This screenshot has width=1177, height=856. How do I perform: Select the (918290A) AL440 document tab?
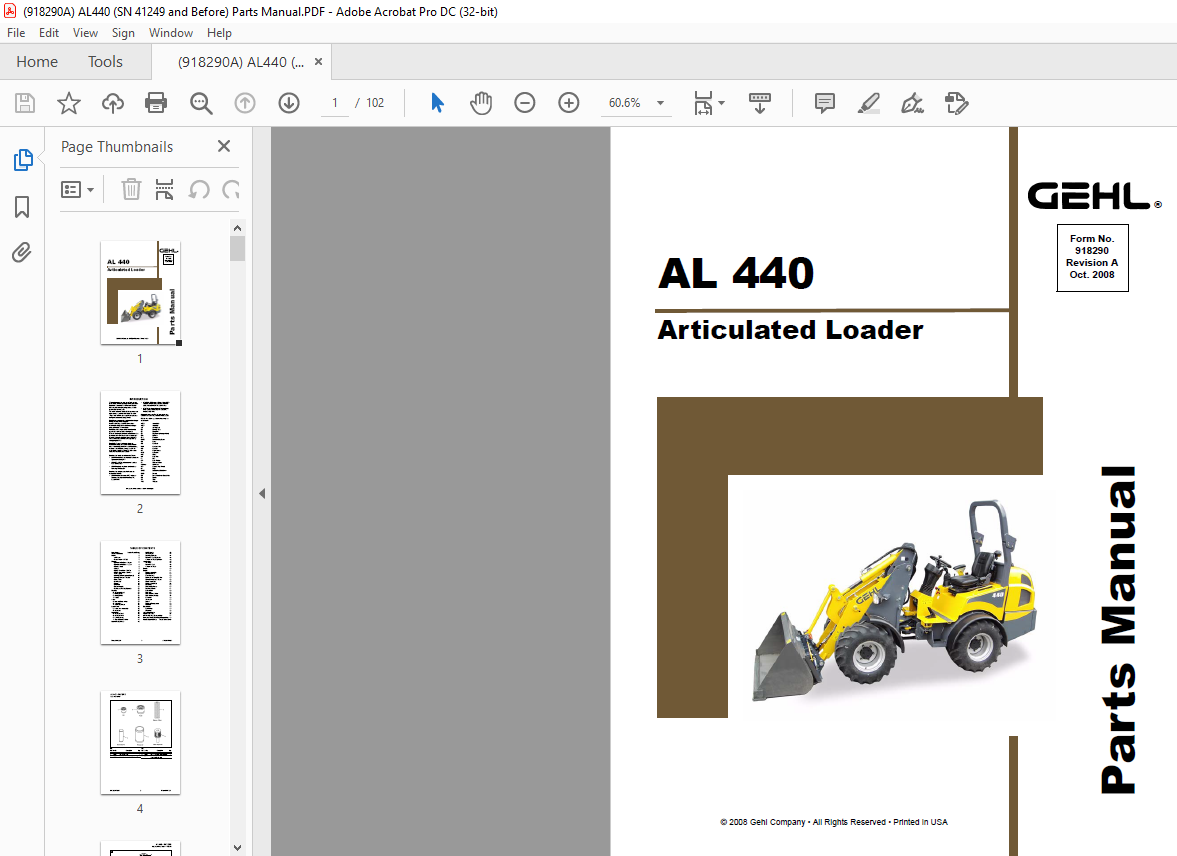(x=241, y=62)
